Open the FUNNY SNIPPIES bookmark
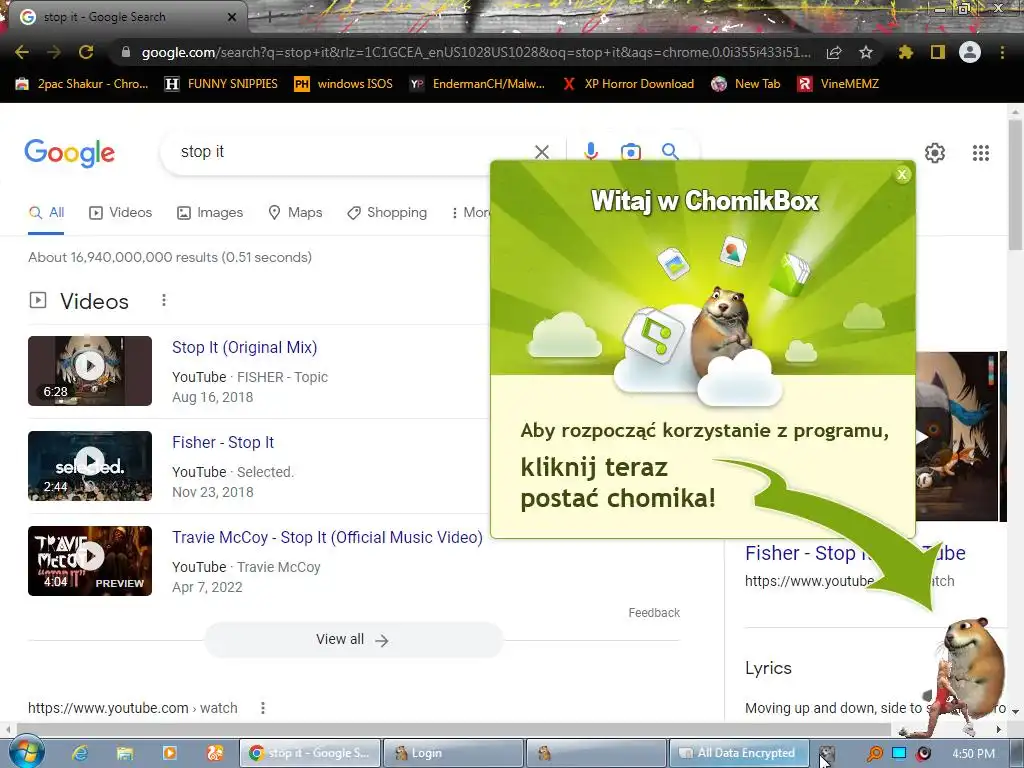This screenshot has width=1024, height=768. click(221, 84)
